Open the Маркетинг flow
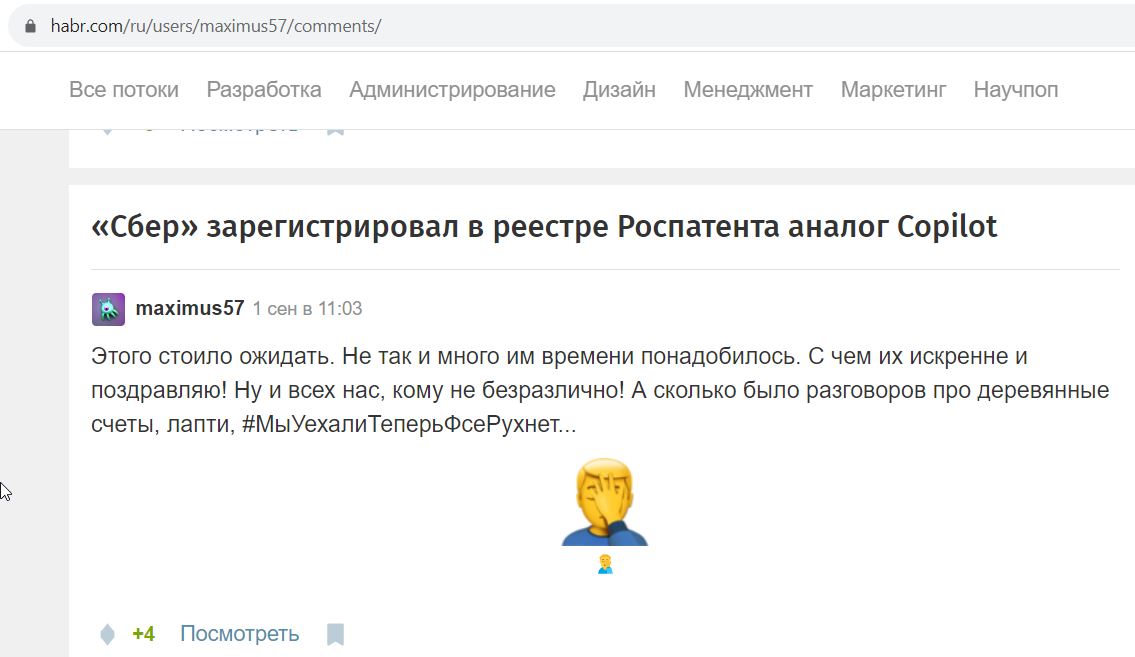Screen dimensions: 1135x657 pyautogui.click(x=893, y=90)
